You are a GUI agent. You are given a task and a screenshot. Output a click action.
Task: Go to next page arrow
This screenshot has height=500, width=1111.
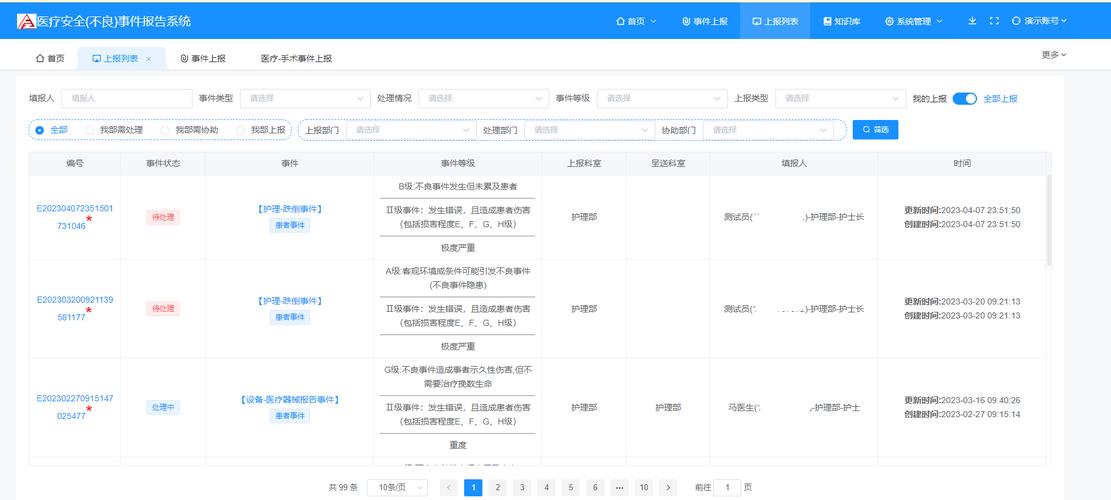(667, 487)
